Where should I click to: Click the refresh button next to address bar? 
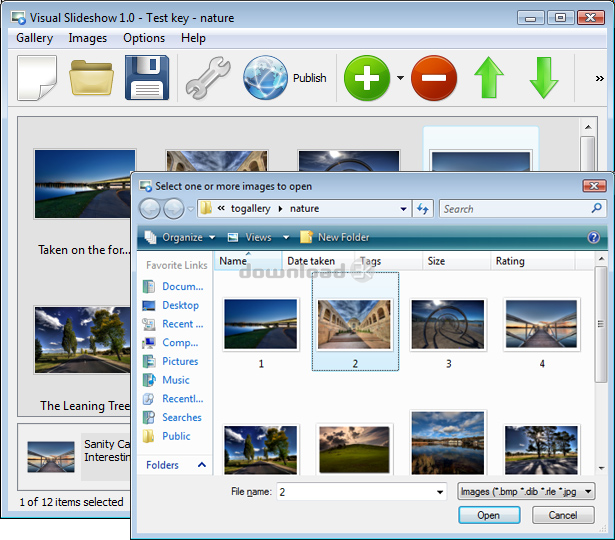point(422,209)
